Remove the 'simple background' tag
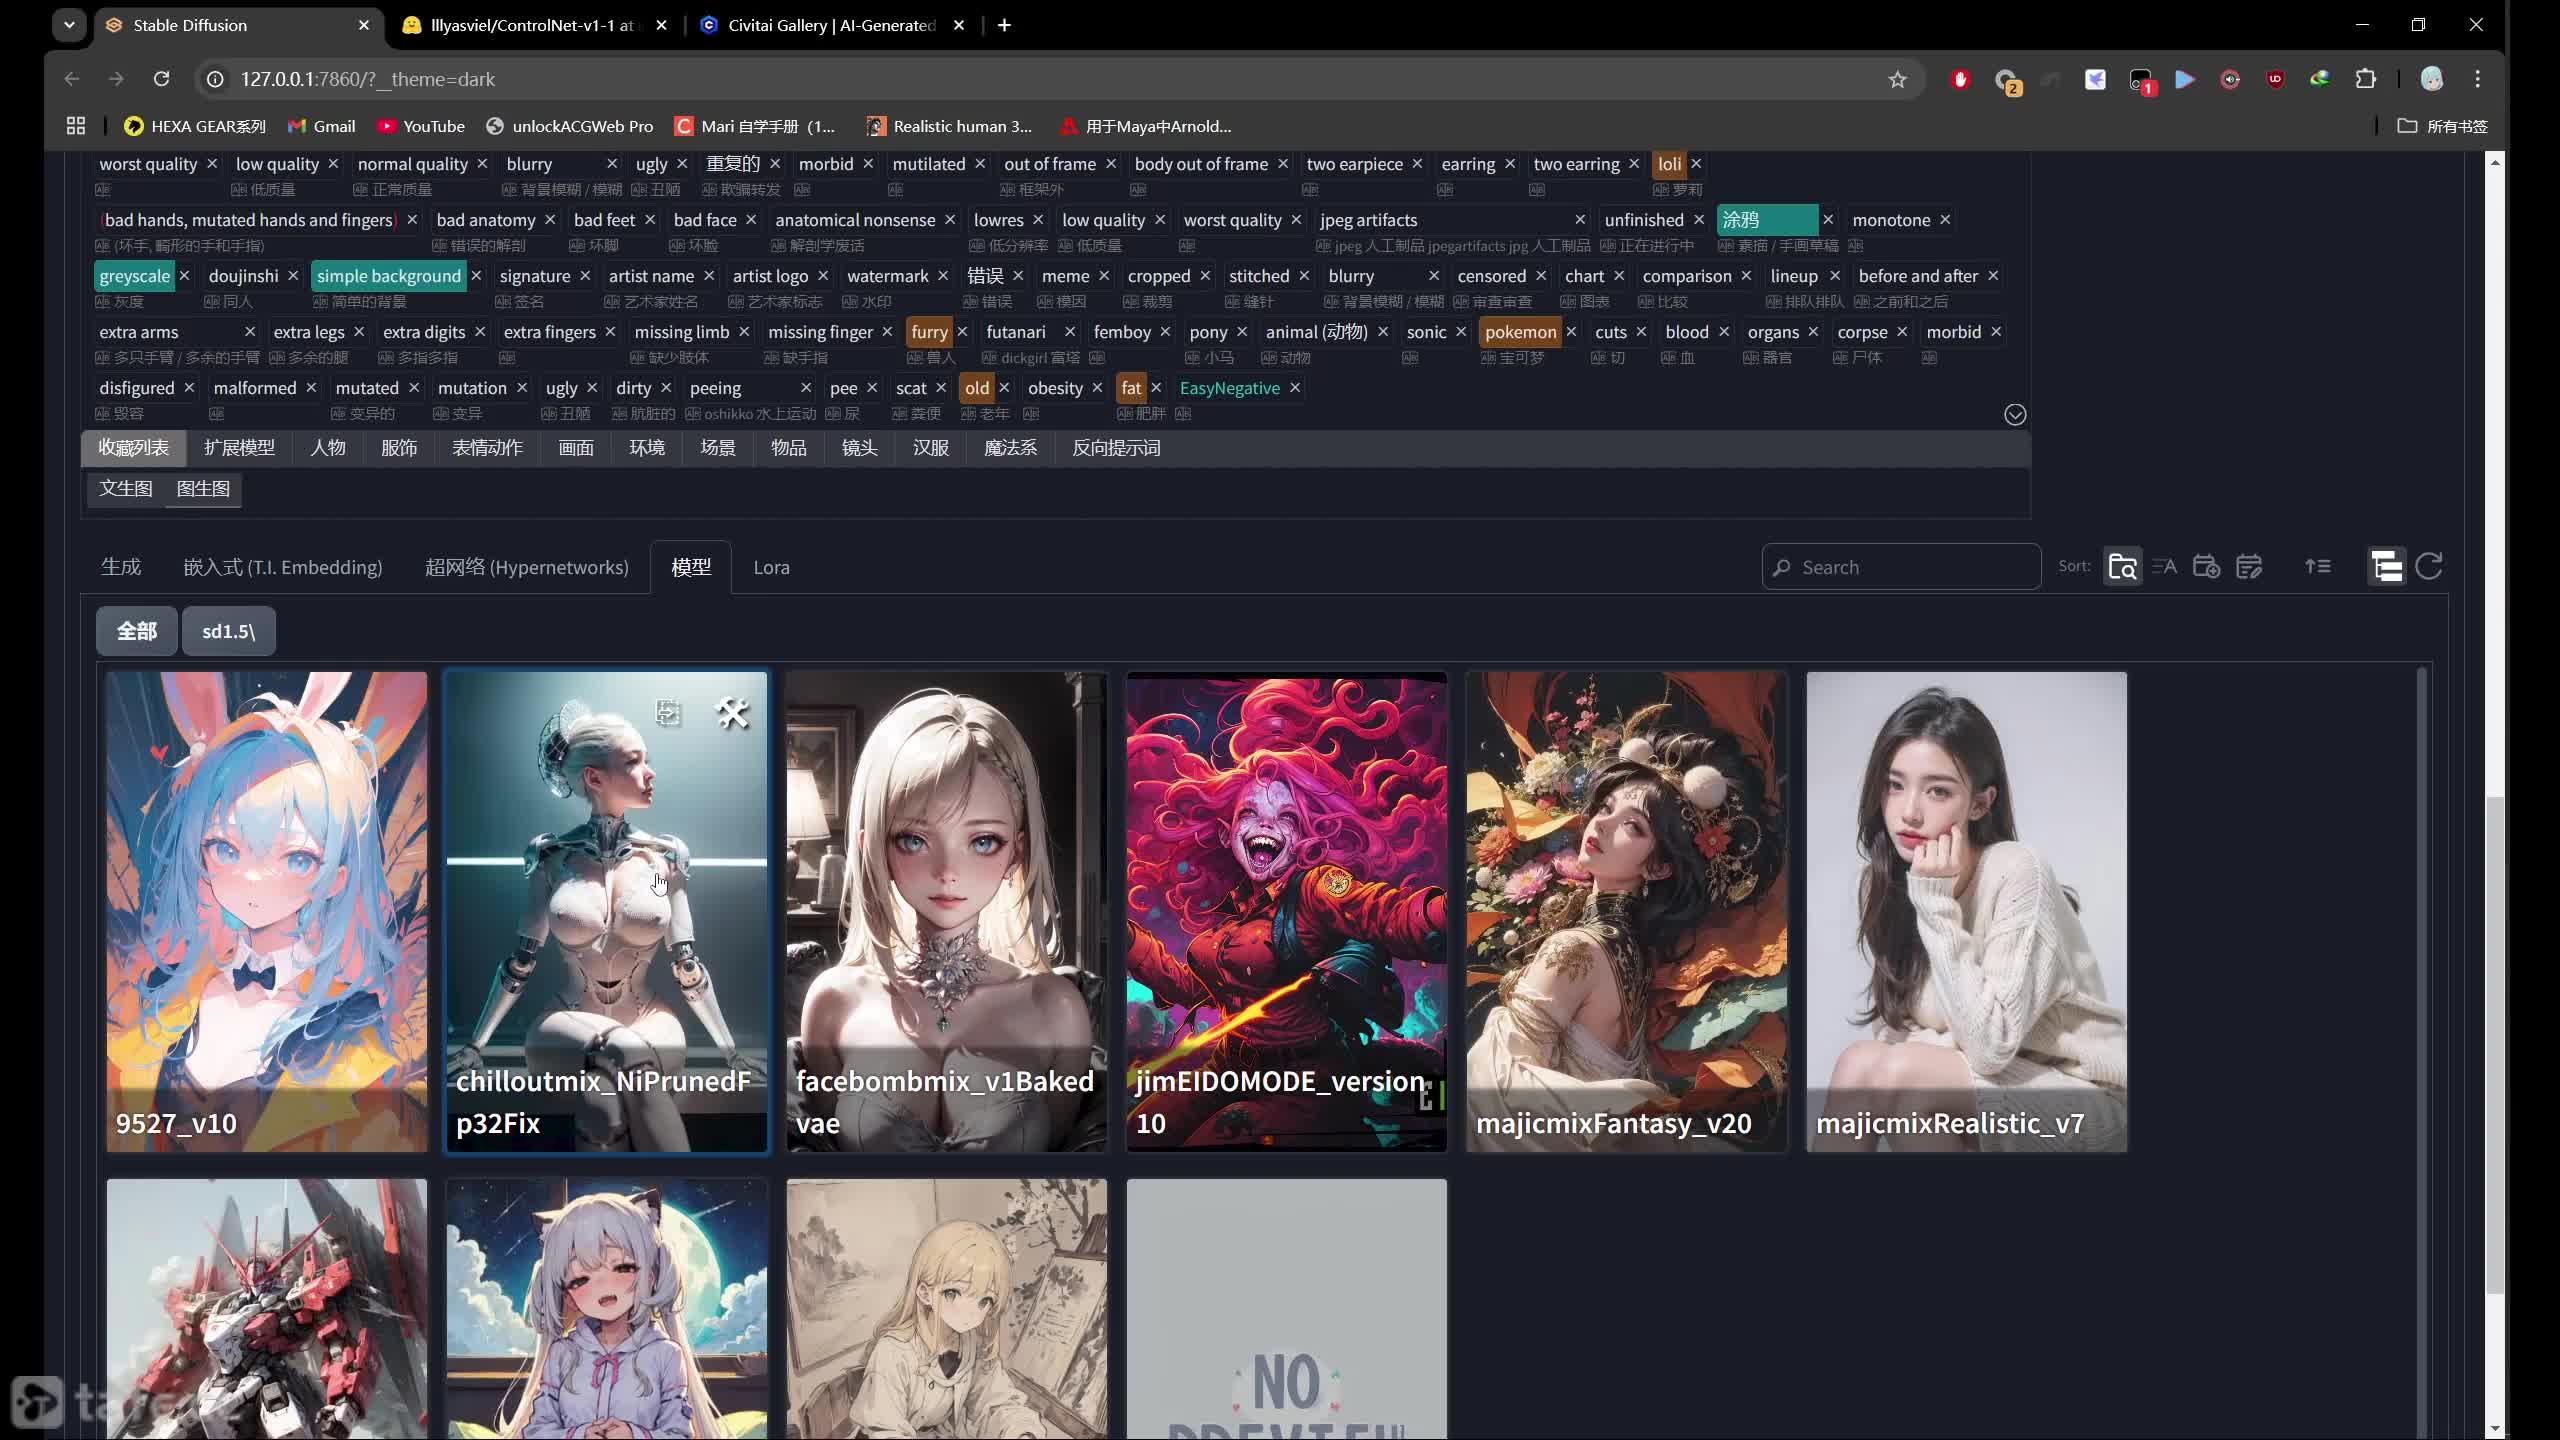 coord(476,276)
